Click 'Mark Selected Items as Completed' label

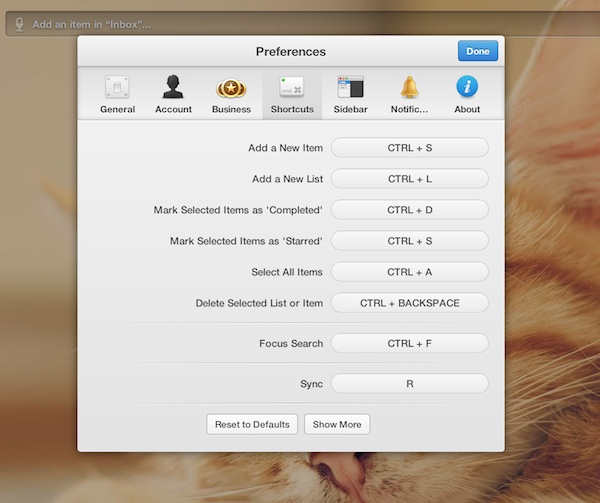238,210
